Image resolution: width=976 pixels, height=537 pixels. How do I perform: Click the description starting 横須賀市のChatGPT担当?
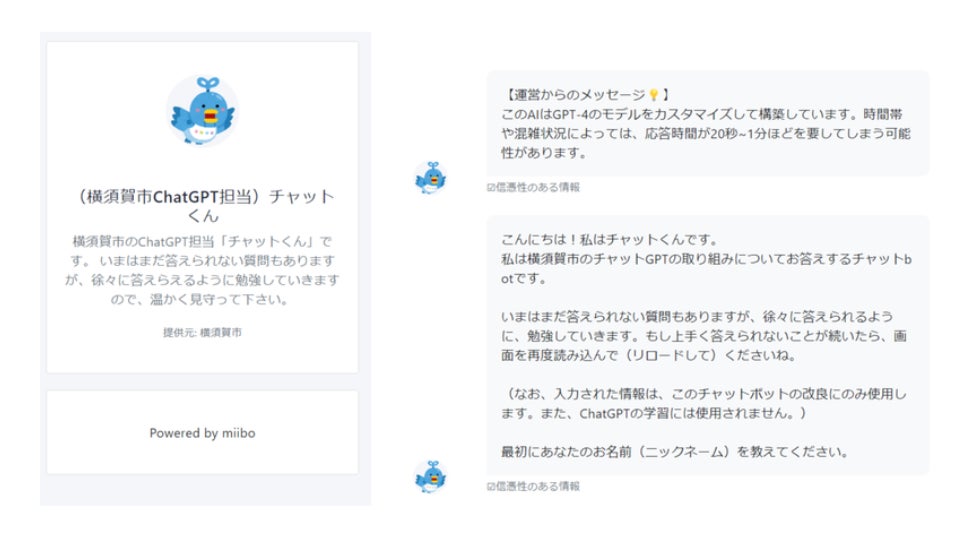tap(202, 270)
